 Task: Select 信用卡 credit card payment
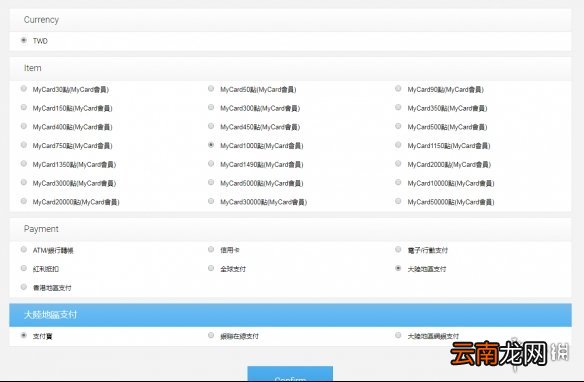211,249
